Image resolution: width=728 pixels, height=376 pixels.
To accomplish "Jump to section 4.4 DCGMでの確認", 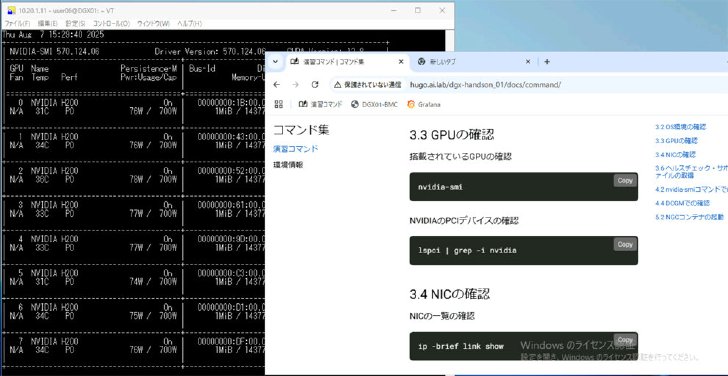I will (x=682, y=203).
